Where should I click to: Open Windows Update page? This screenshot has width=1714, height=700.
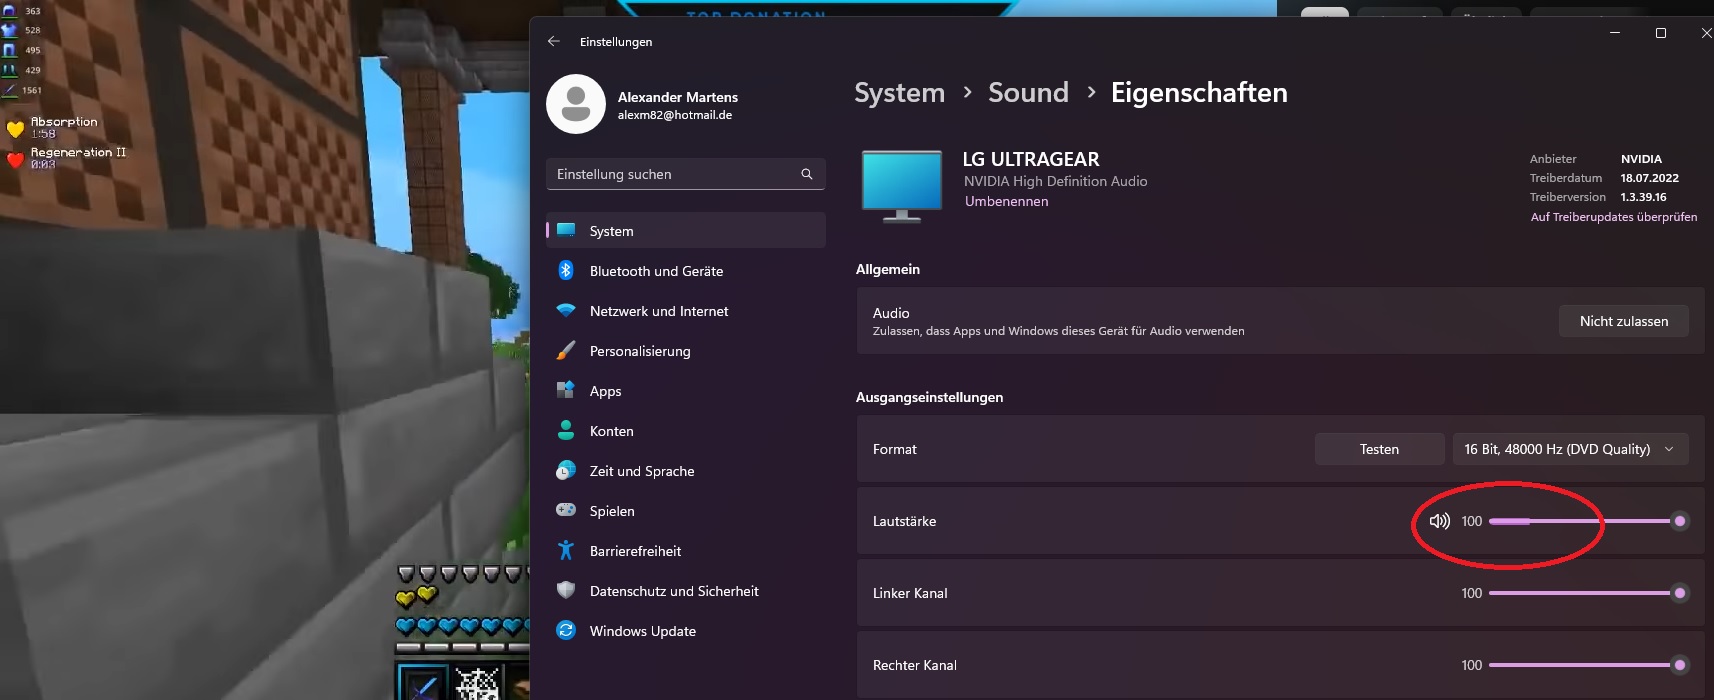pos(686,630)
